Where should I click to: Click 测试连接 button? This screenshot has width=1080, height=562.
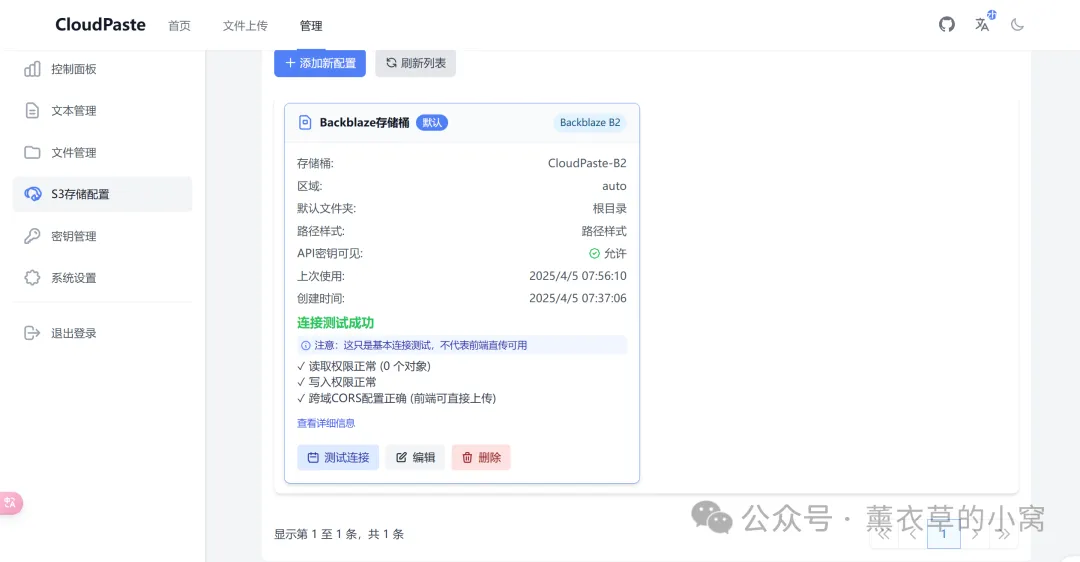[338, 457]
